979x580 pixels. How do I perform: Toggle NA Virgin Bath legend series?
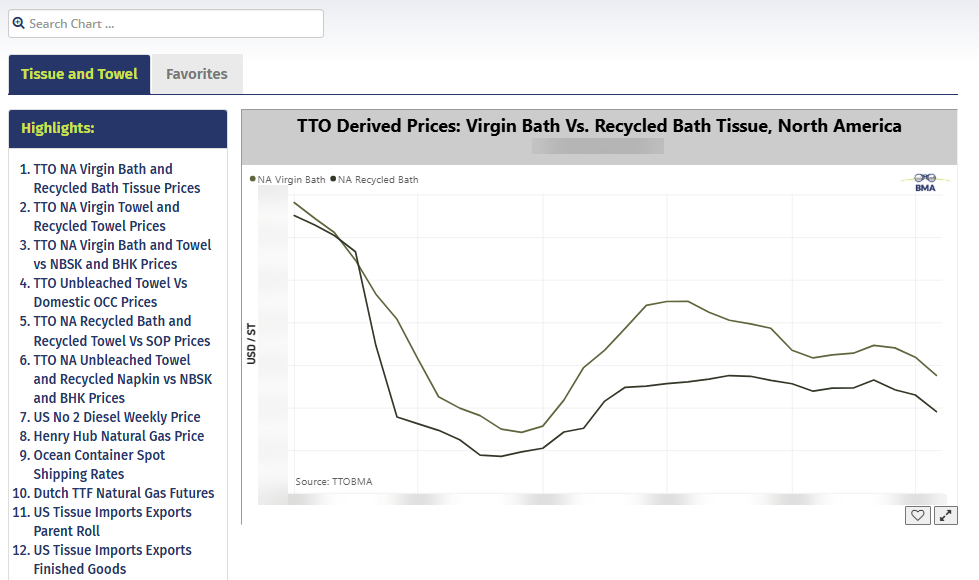click(x=288, y=180)
